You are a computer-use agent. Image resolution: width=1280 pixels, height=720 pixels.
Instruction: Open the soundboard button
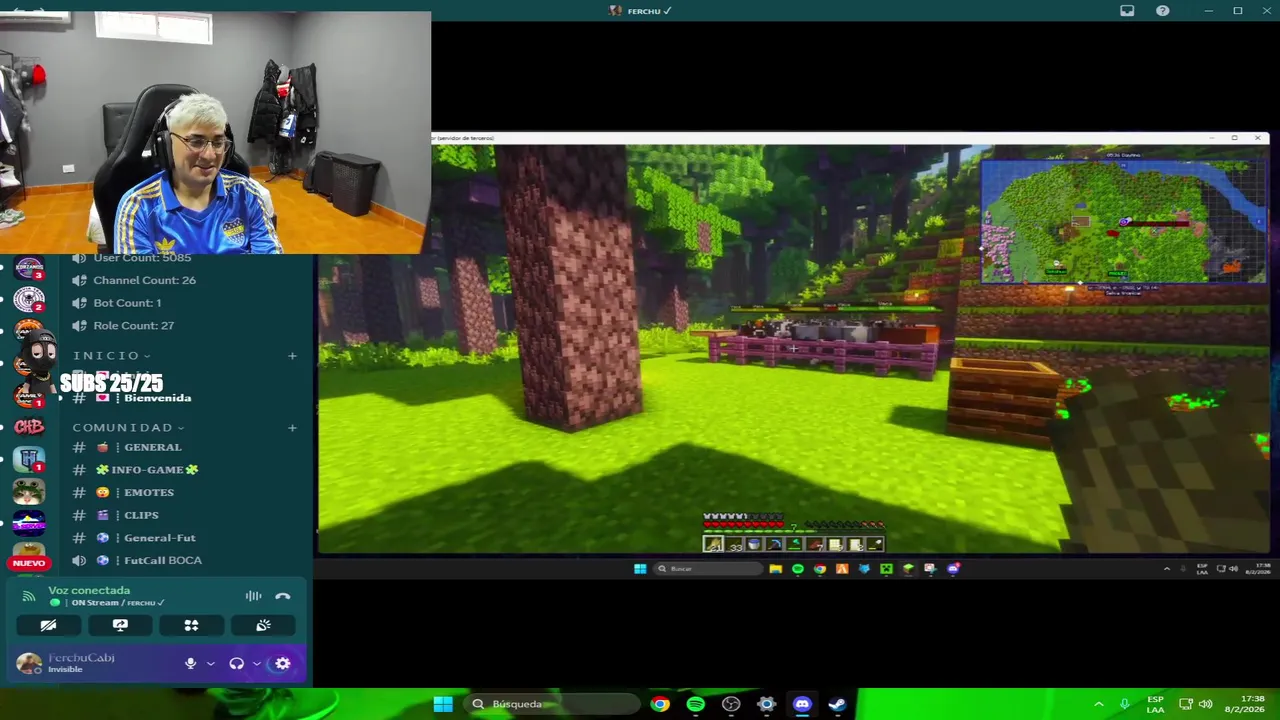tap(263, 625)
